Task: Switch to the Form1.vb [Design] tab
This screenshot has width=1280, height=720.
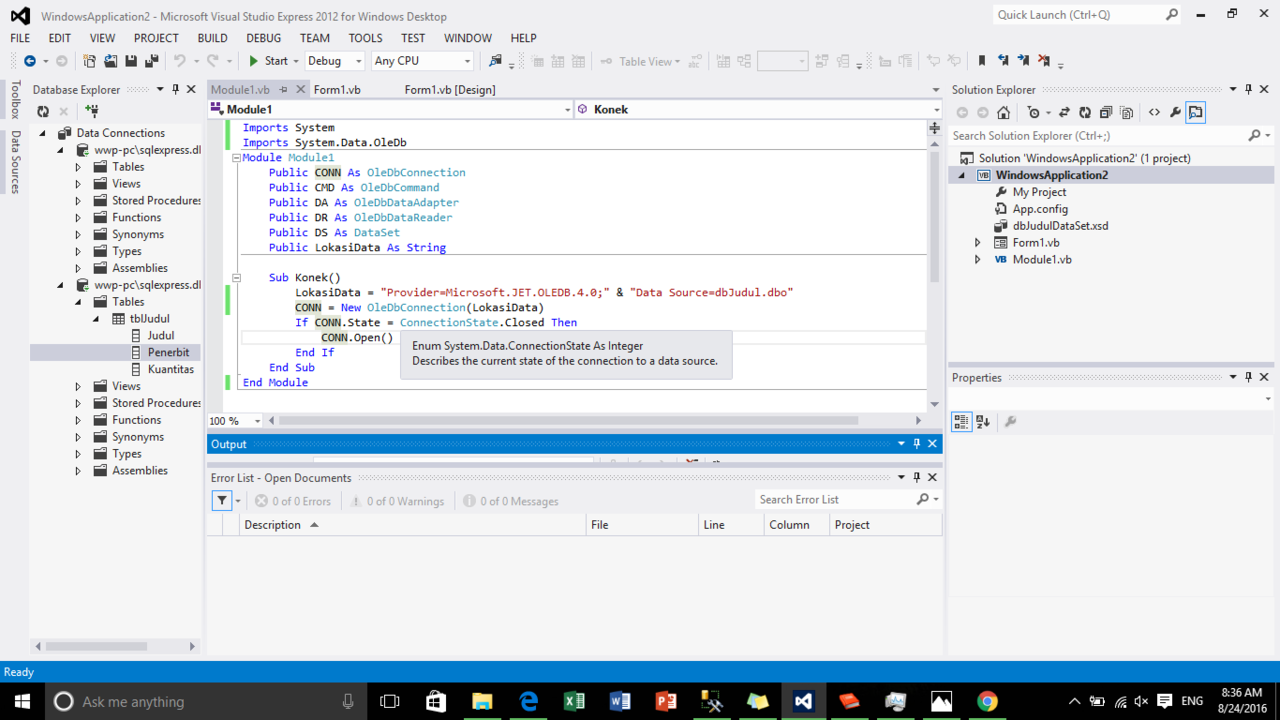Action: click(450, 90)
